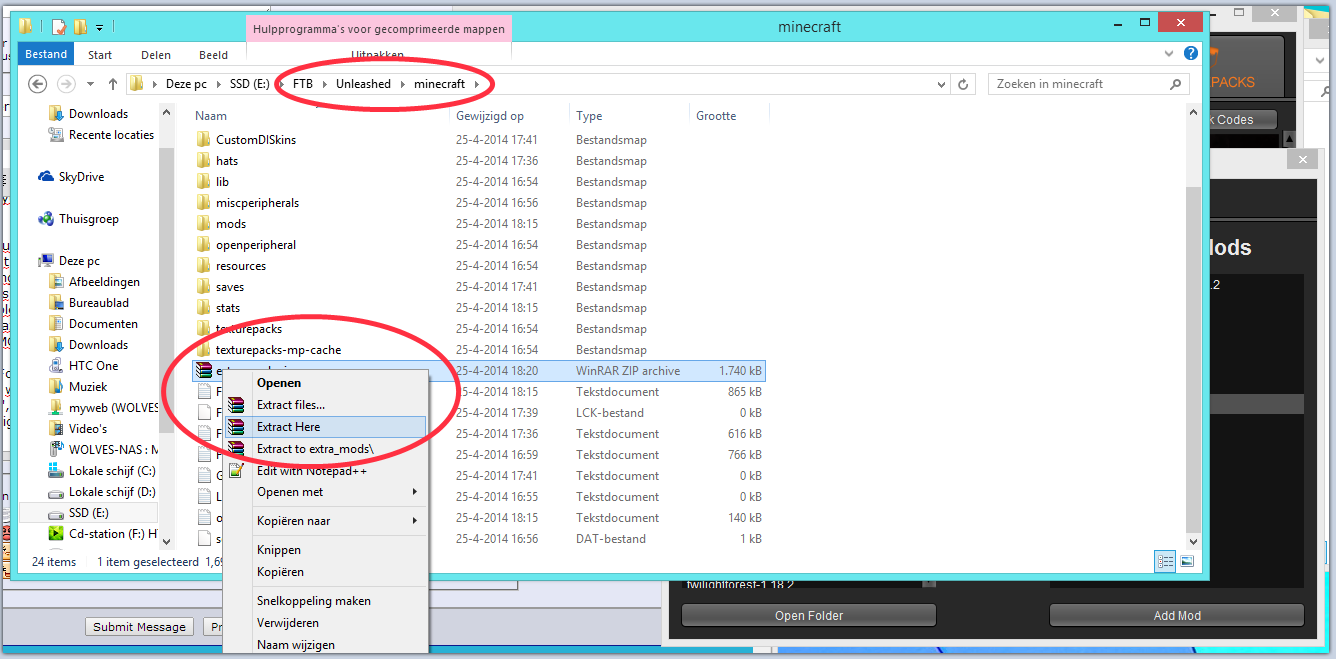Select the saves folder icon
This screenshot has height=659, width=1336.
point(204,287)
